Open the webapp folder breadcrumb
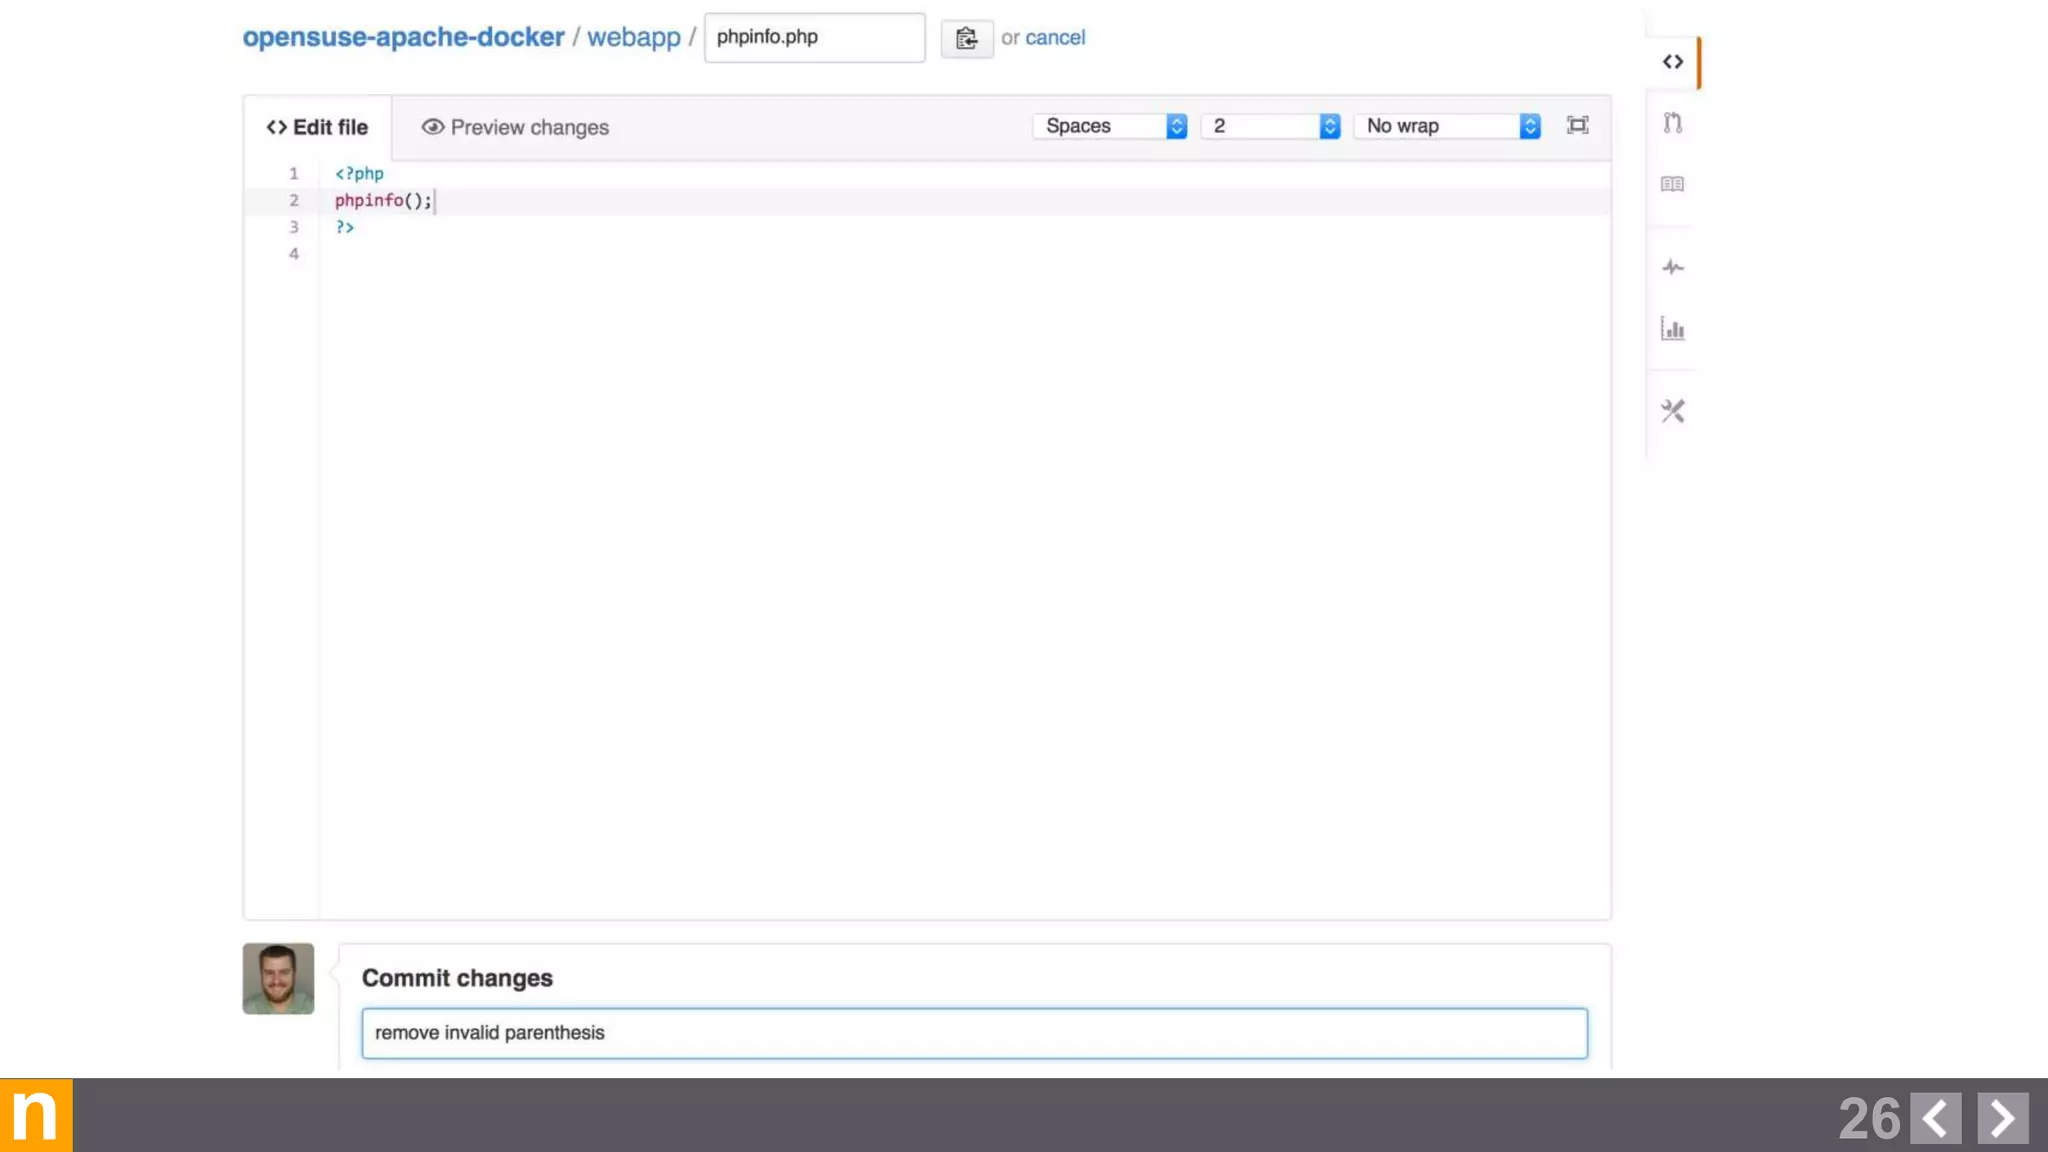The width and height of the screenshot is (2048, 1152). [x=633, y=37]
